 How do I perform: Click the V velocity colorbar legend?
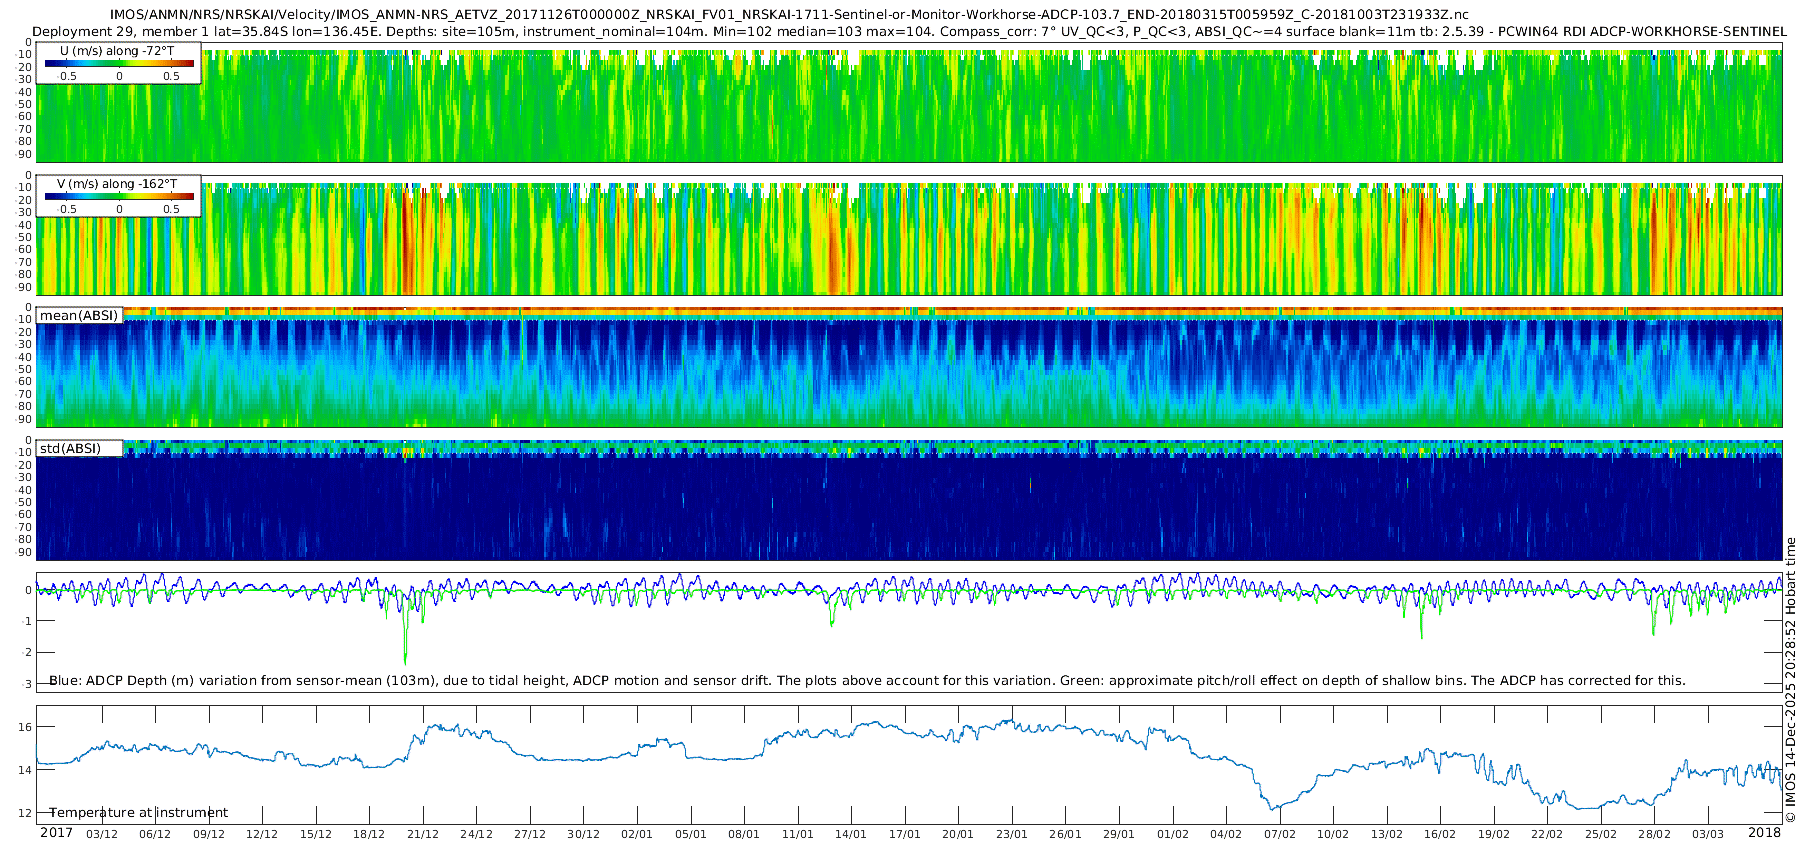tap(119, 196)
